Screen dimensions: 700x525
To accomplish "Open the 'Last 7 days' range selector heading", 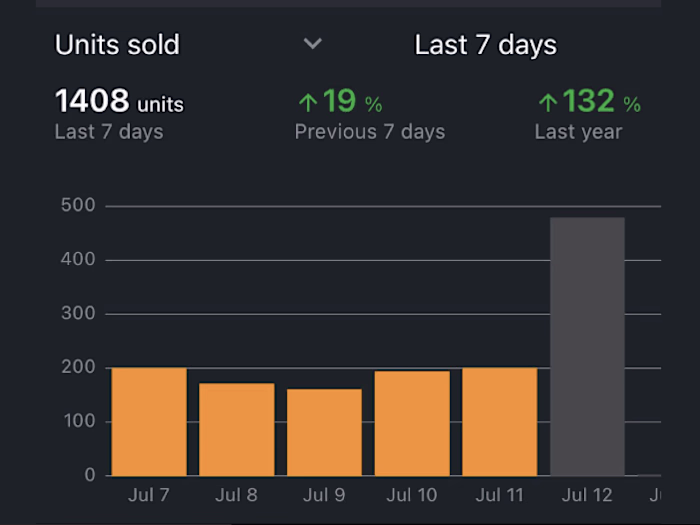I will [485, 45].
